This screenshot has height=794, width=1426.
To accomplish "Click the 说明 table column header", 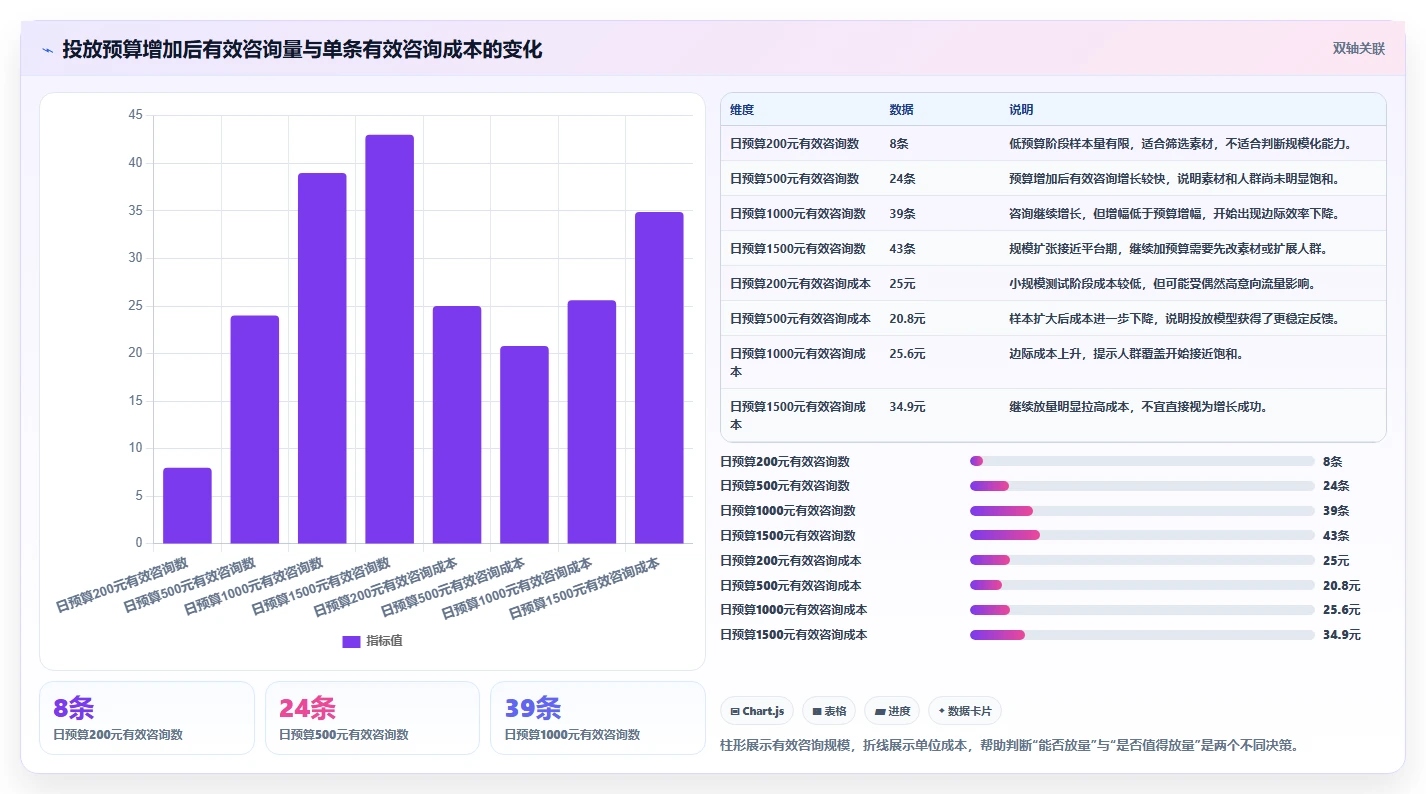I will click(x=1021, y=109).
